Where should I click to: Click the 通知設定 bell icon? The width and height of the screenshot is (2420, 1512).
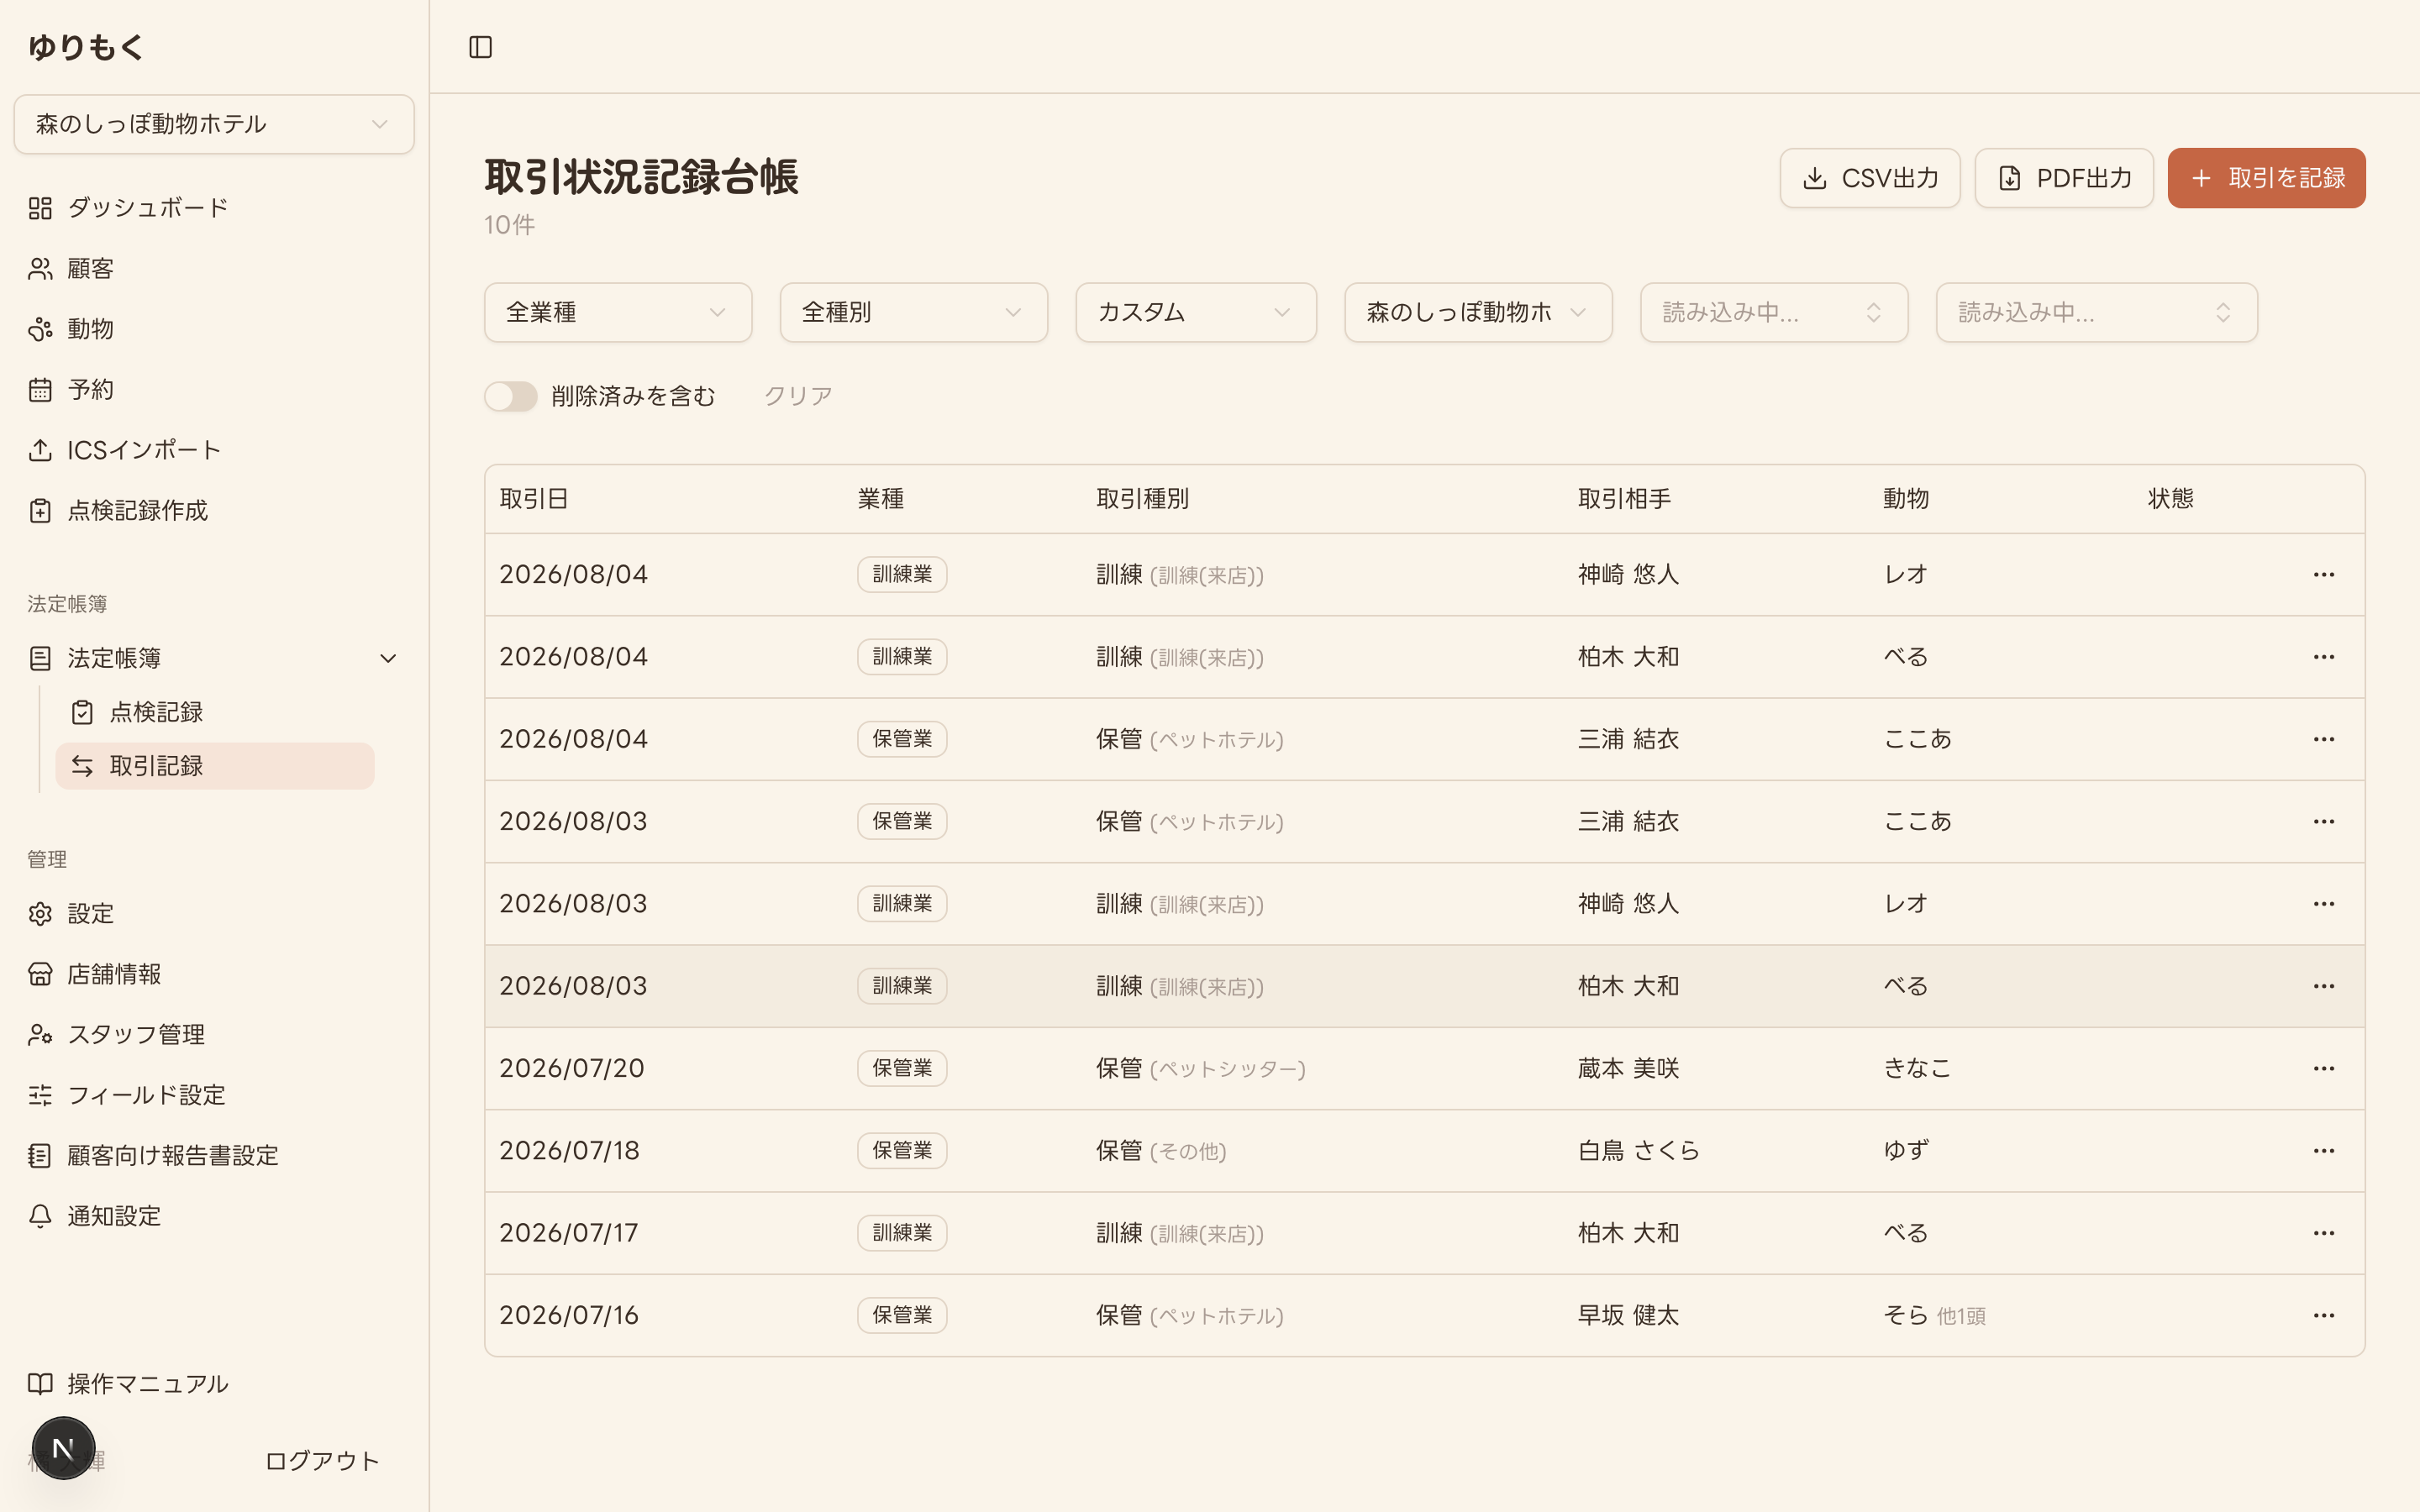click(40, 1216)
